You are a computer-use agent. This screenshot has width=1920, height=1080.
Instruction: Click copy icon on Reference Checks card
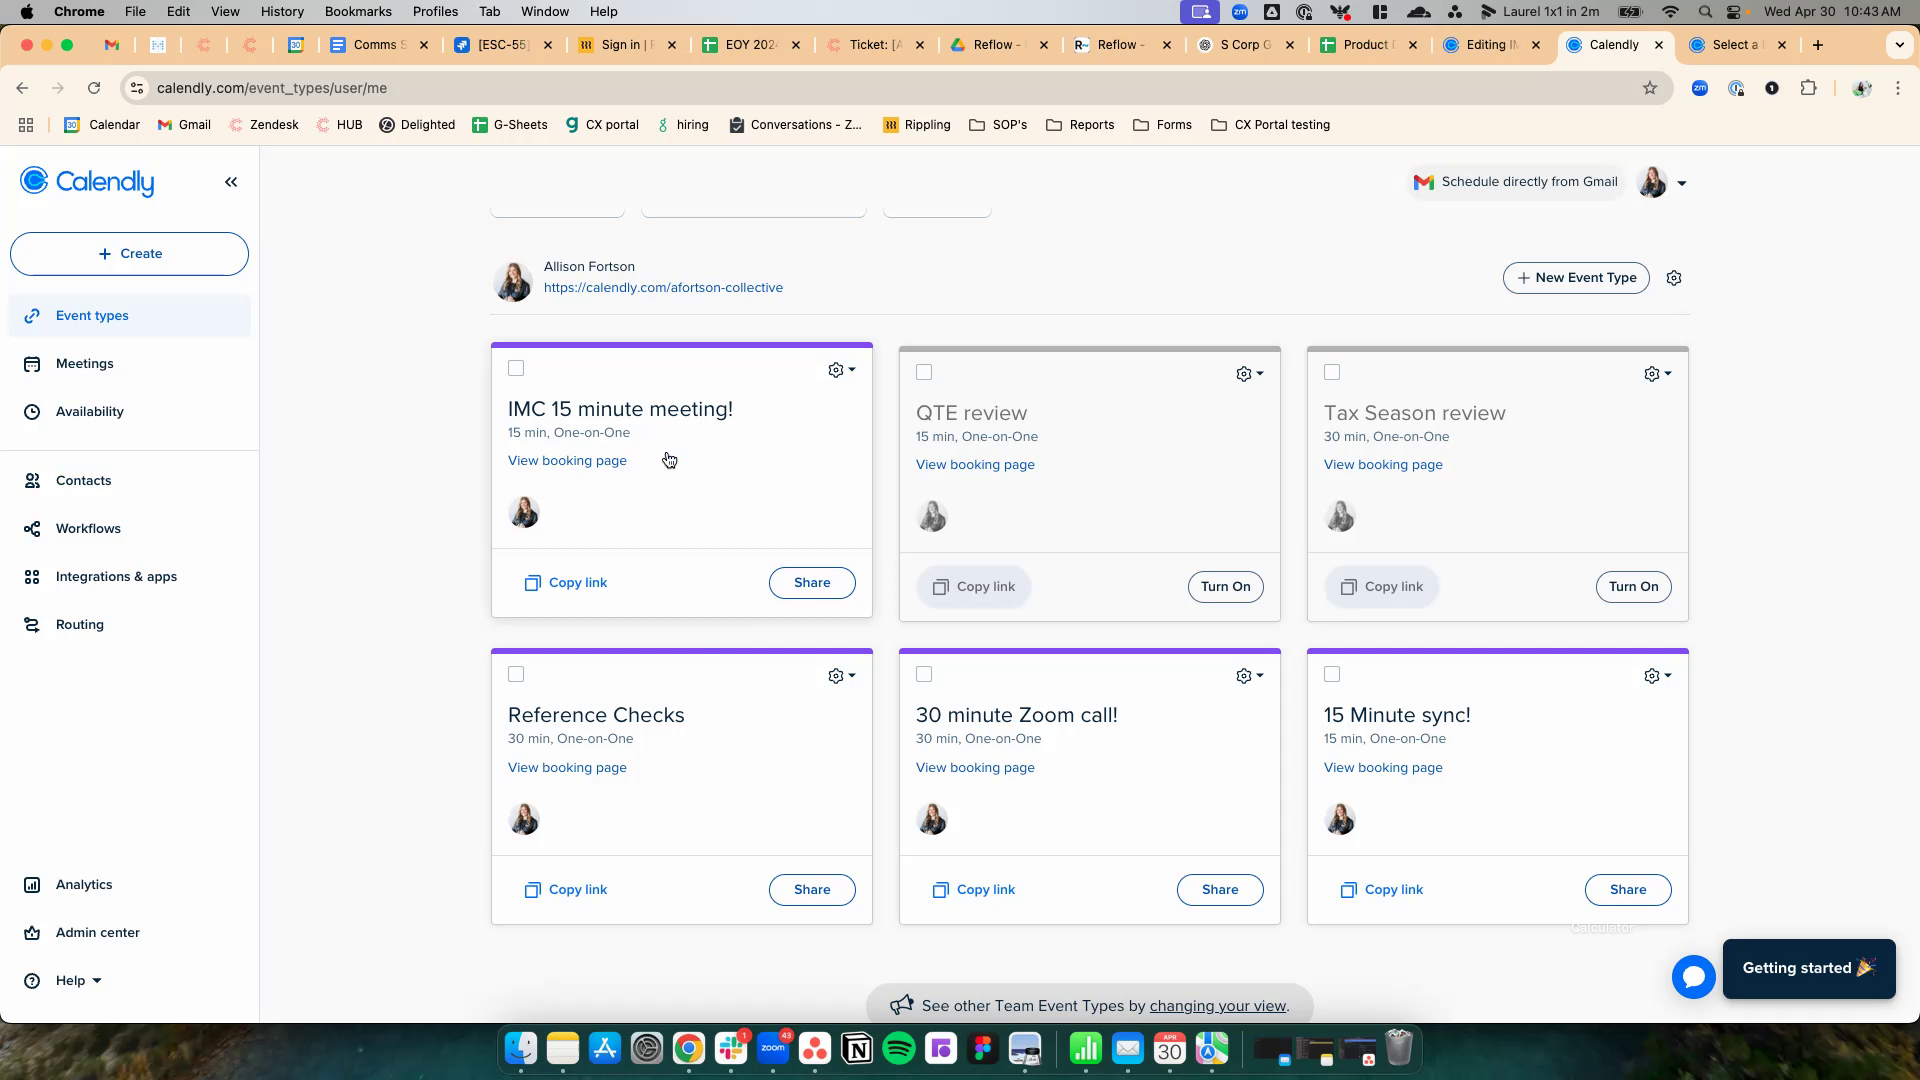click(x=533, y=890)
